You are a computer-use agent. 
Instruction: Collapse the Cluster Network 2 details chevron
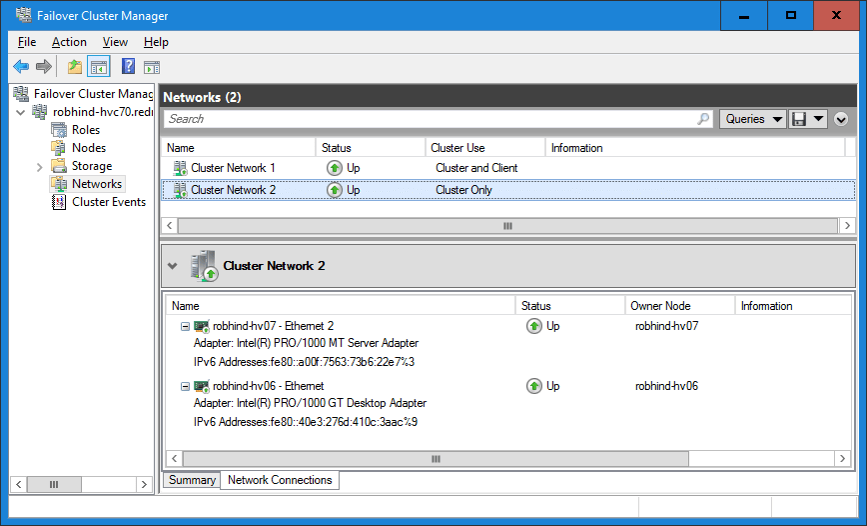pyautogui.click(x=173, y=265)
